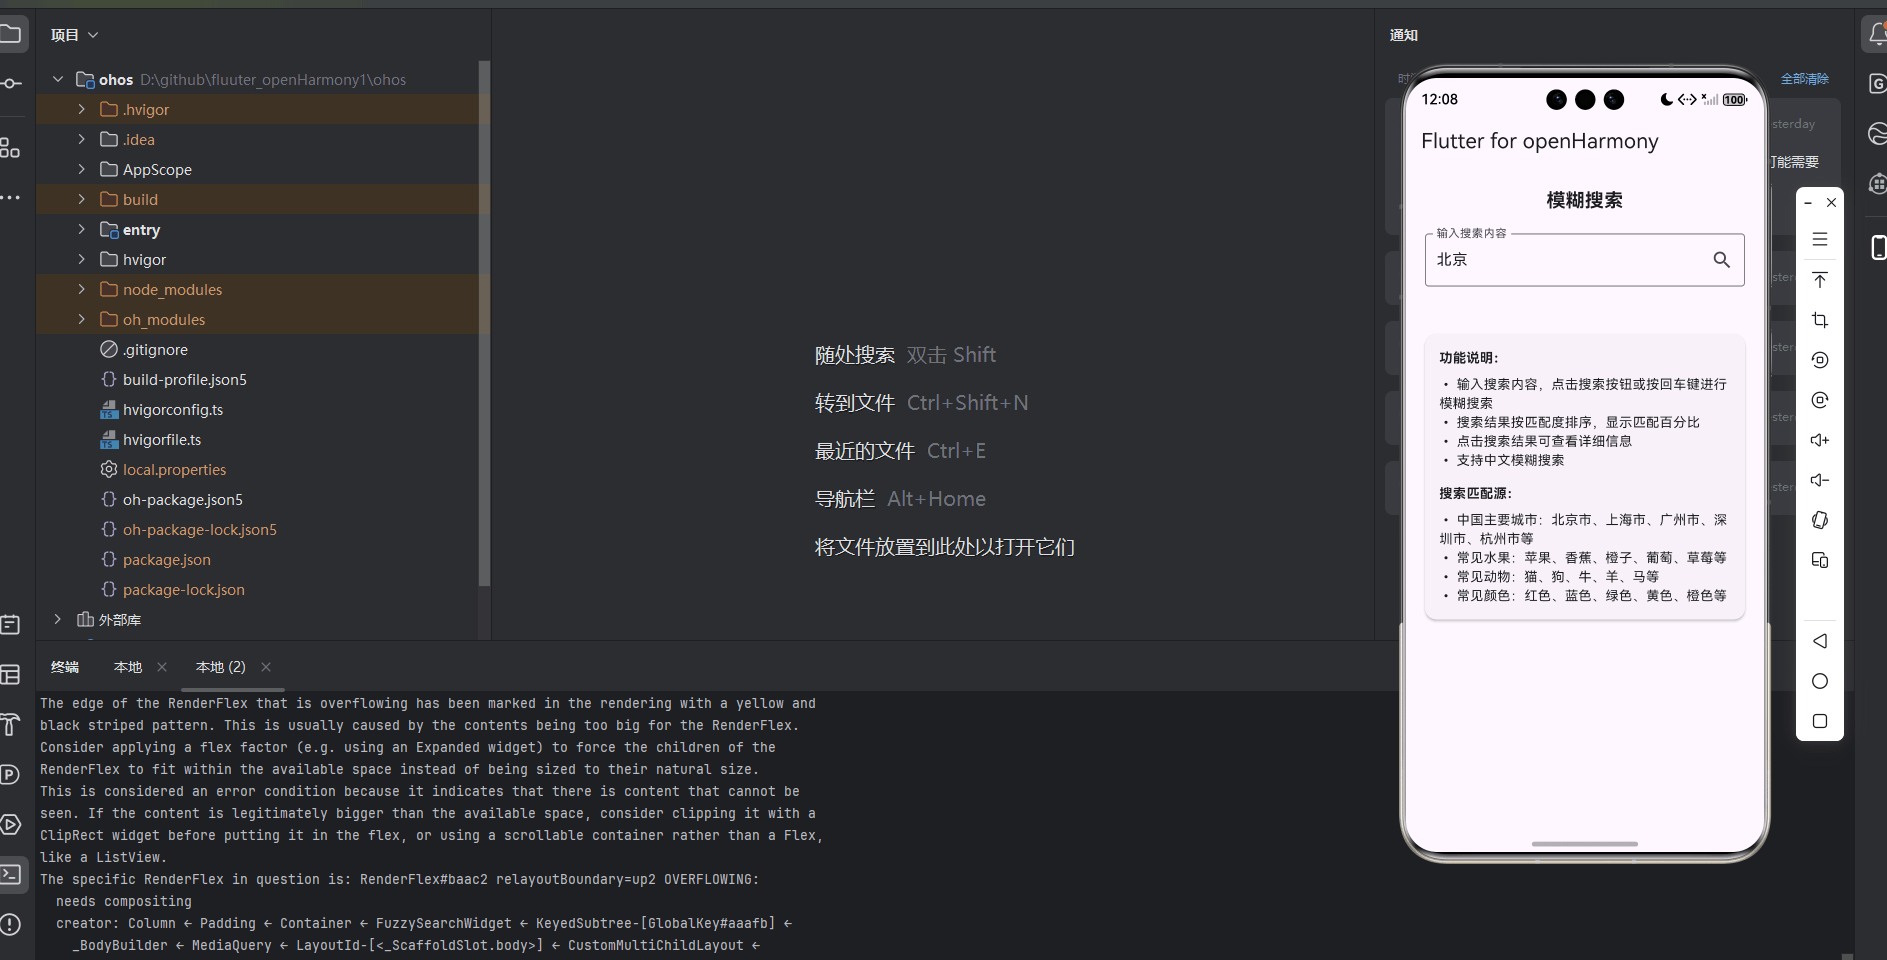This screenshot has width=1887, height=960.
Task: Open the Problems exclamation icon
Action: 10,925
